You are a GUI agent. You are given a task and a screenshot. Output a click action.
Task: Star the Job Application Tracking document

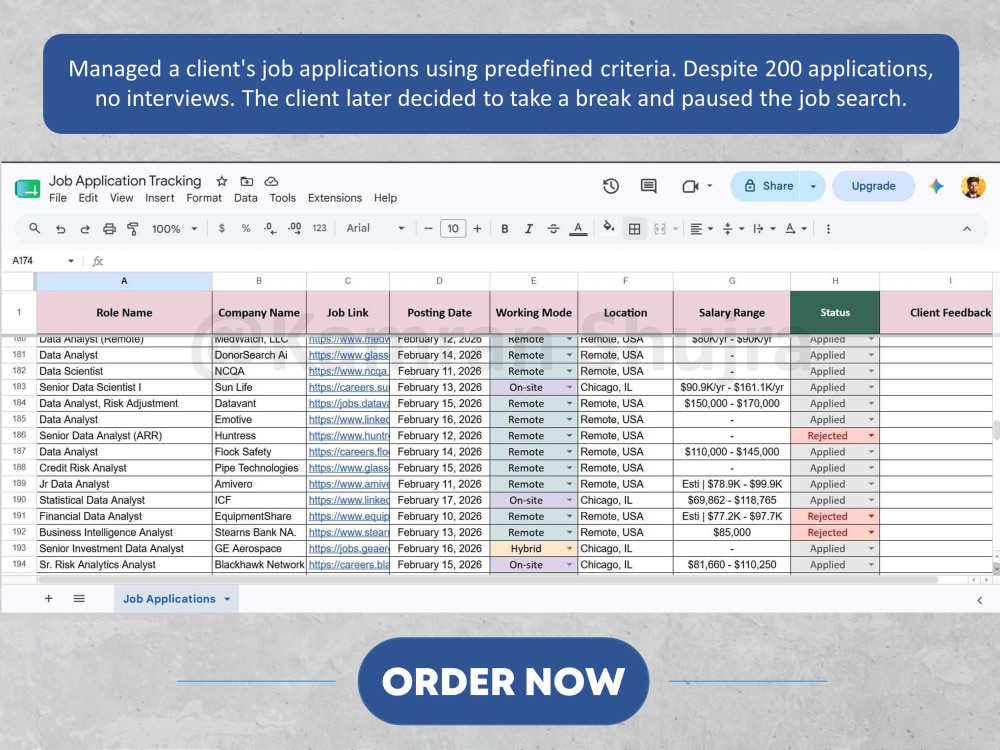point(221,181)
